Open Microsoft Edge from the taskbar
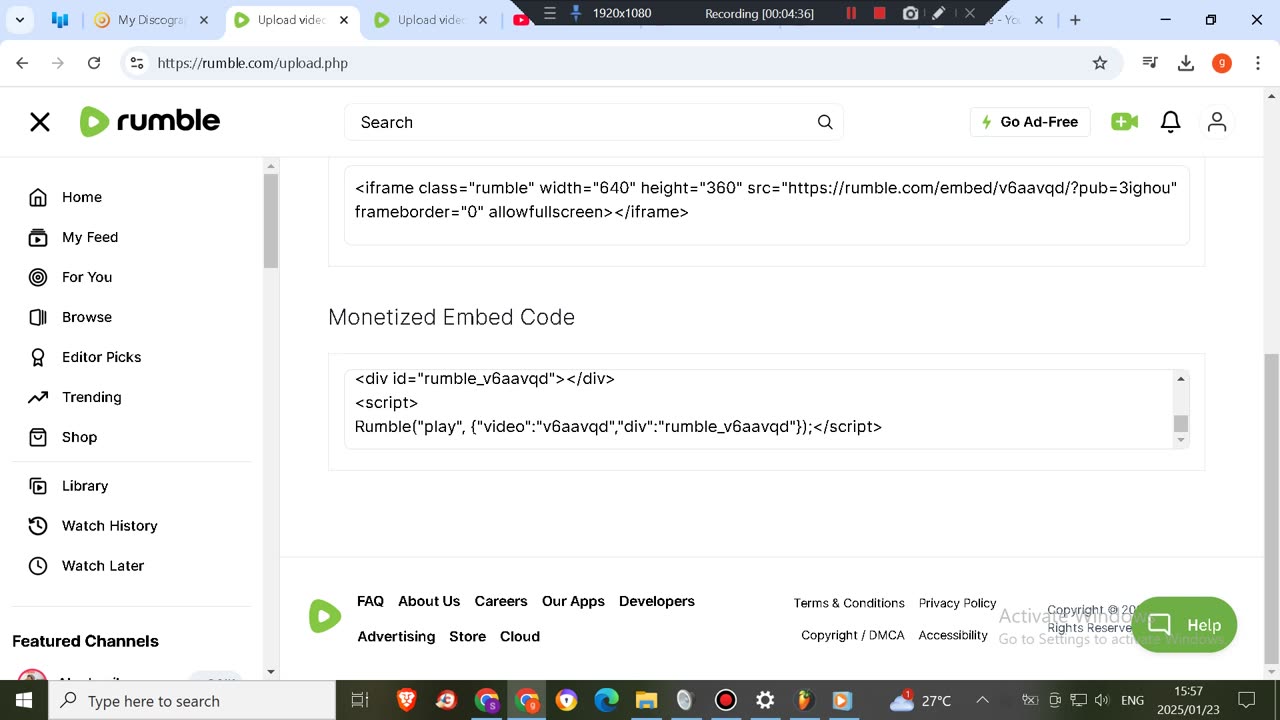Image resolution: width=1280 pixels, height=720 pixels. click(x=606, y=701)
